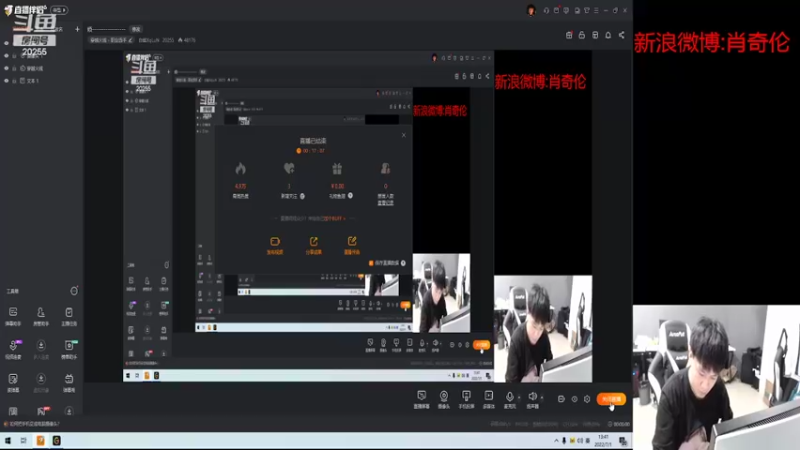Screen dimensions: 800x450
Task: Show hidden tray icons with the chevron
Action: [556, 440]
